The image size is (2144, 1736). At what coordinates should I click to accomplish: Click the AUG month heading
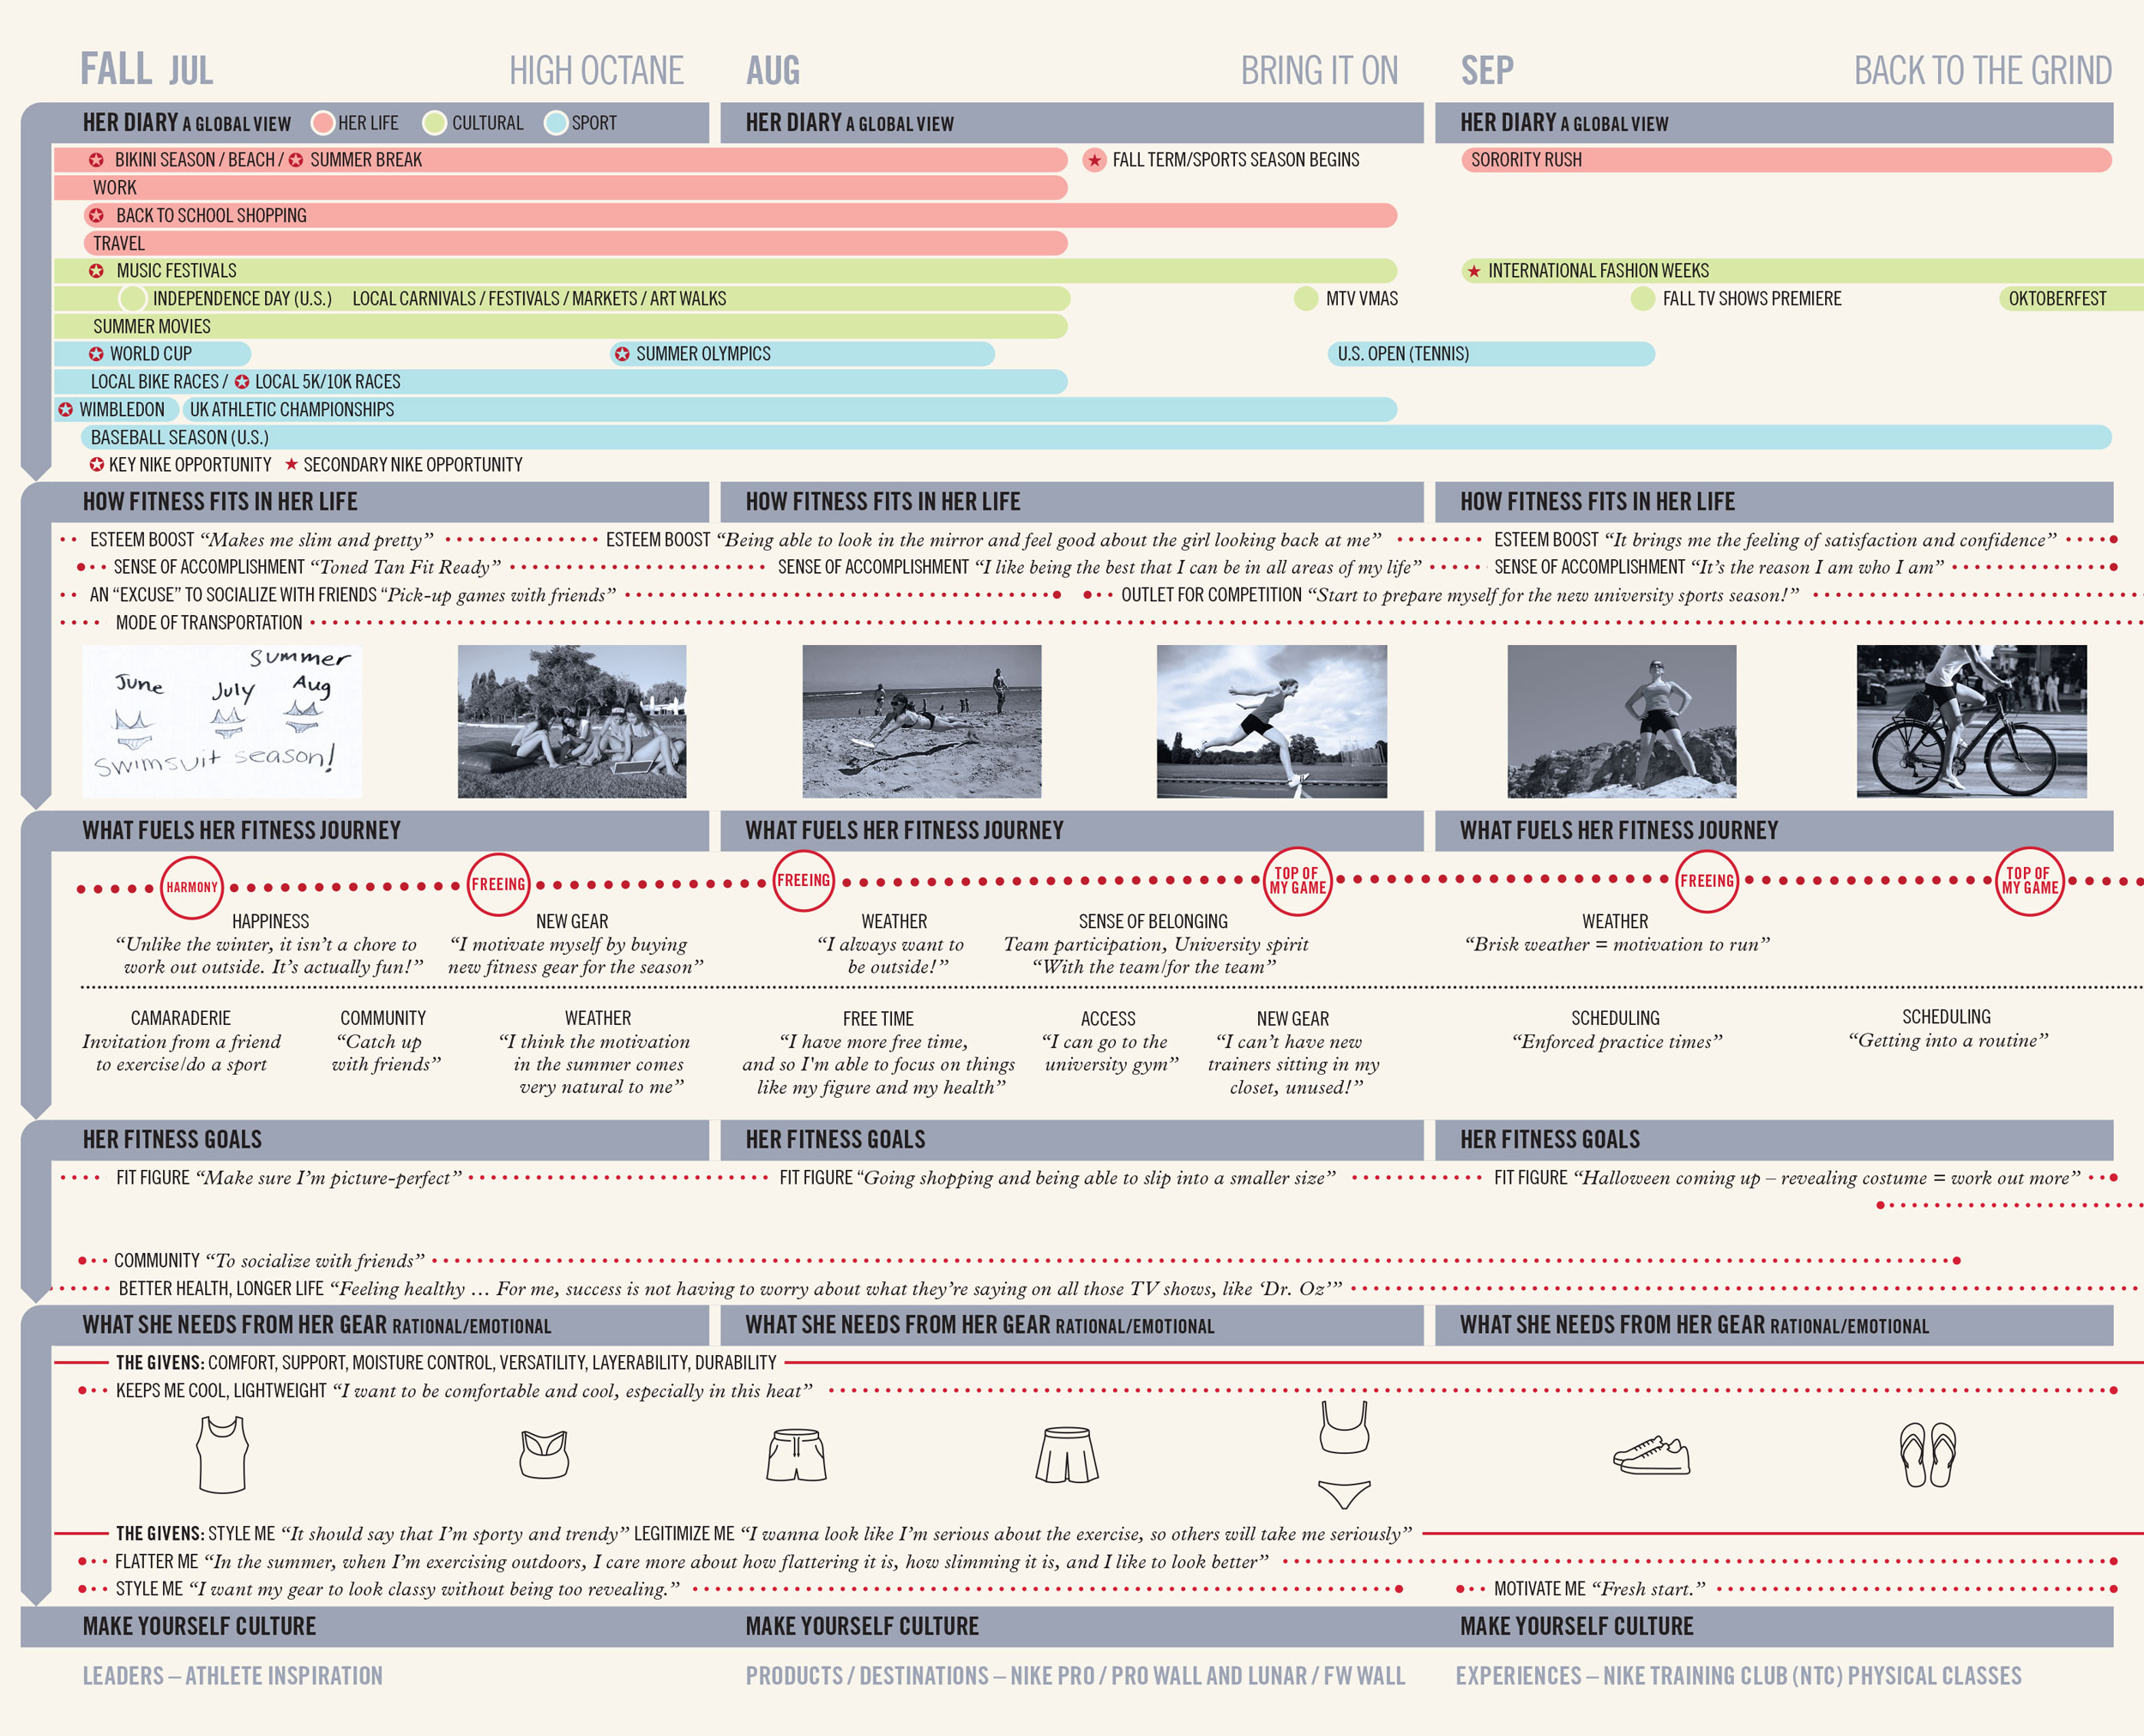point(773,70)
